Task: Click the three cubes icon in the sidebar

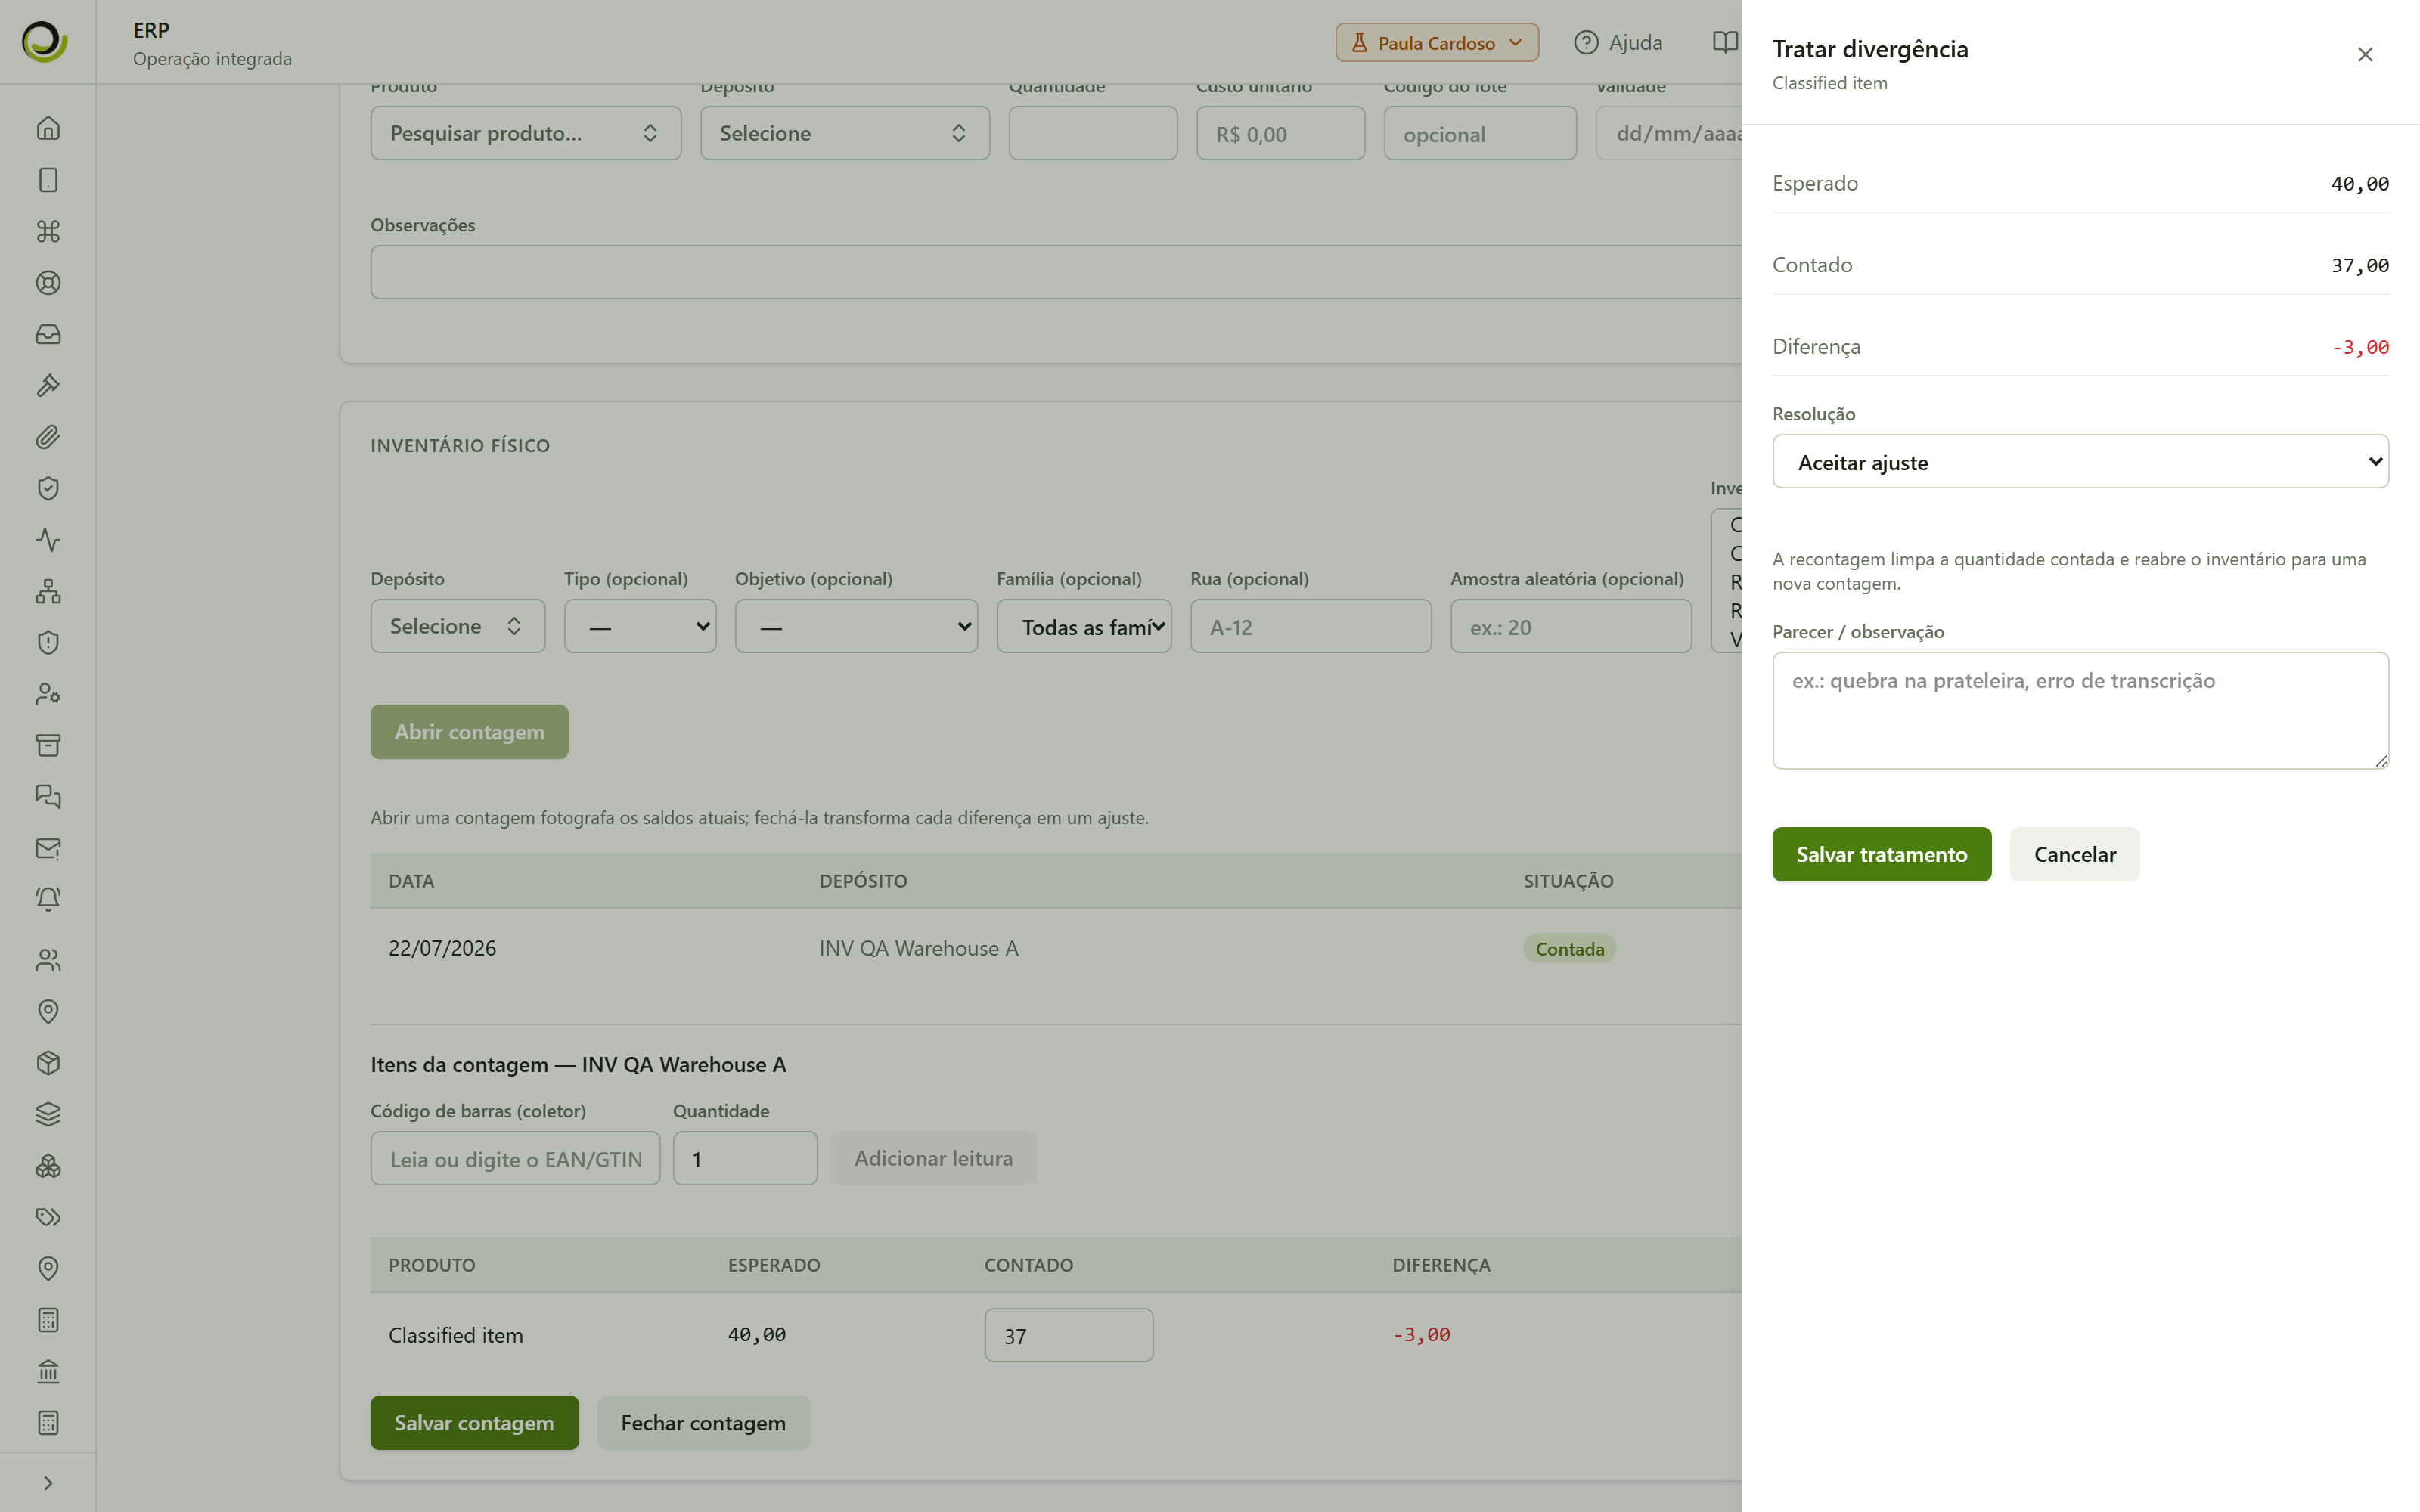Action: 48,1166
